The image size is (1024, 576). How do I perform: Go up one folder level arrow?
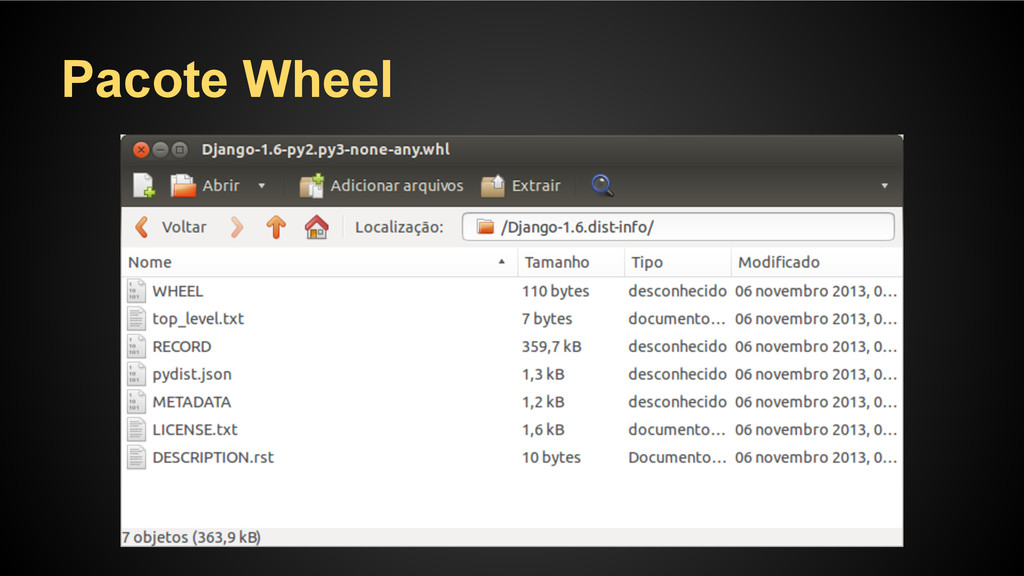(276, 227)
